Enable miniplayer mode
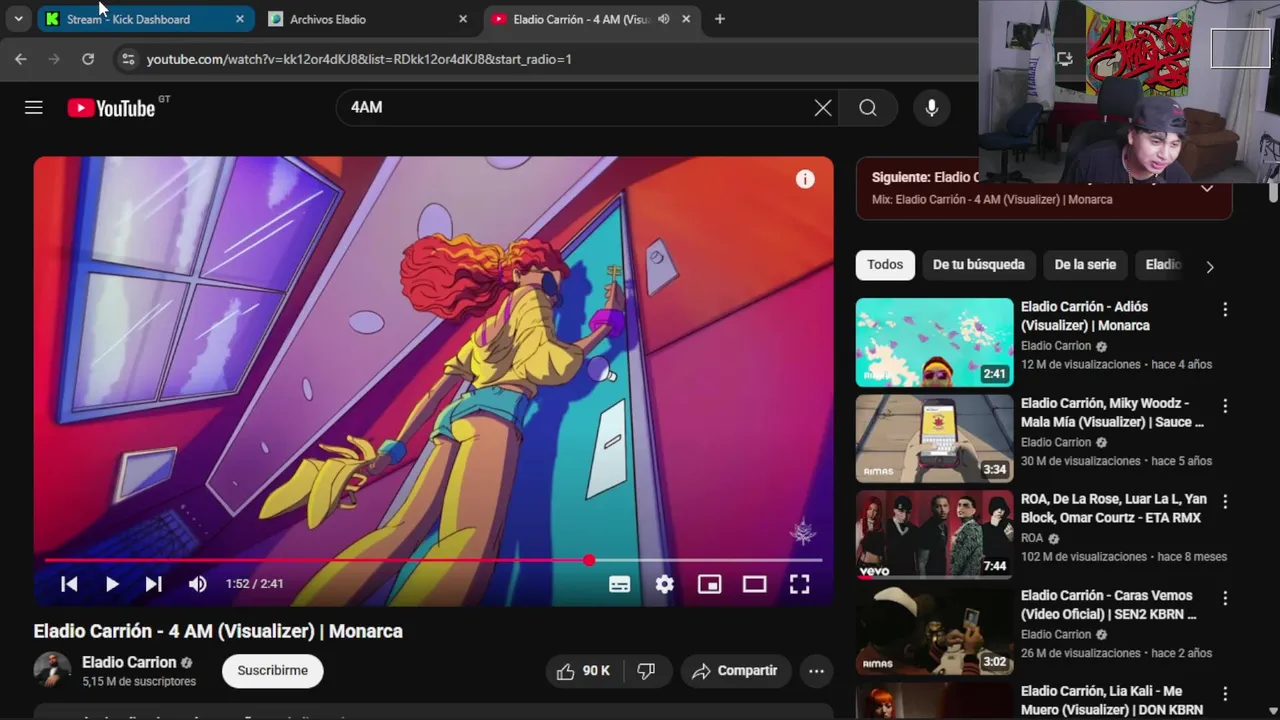 [x=710, y=584]
